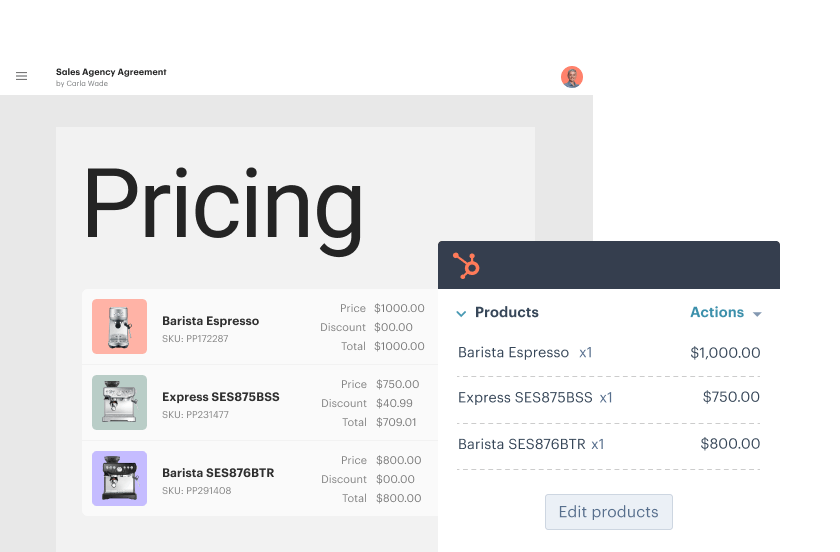Click the $40.99 discount value
Image resolution: width=840 pixels, height=552 pixels.
(394, 403)
